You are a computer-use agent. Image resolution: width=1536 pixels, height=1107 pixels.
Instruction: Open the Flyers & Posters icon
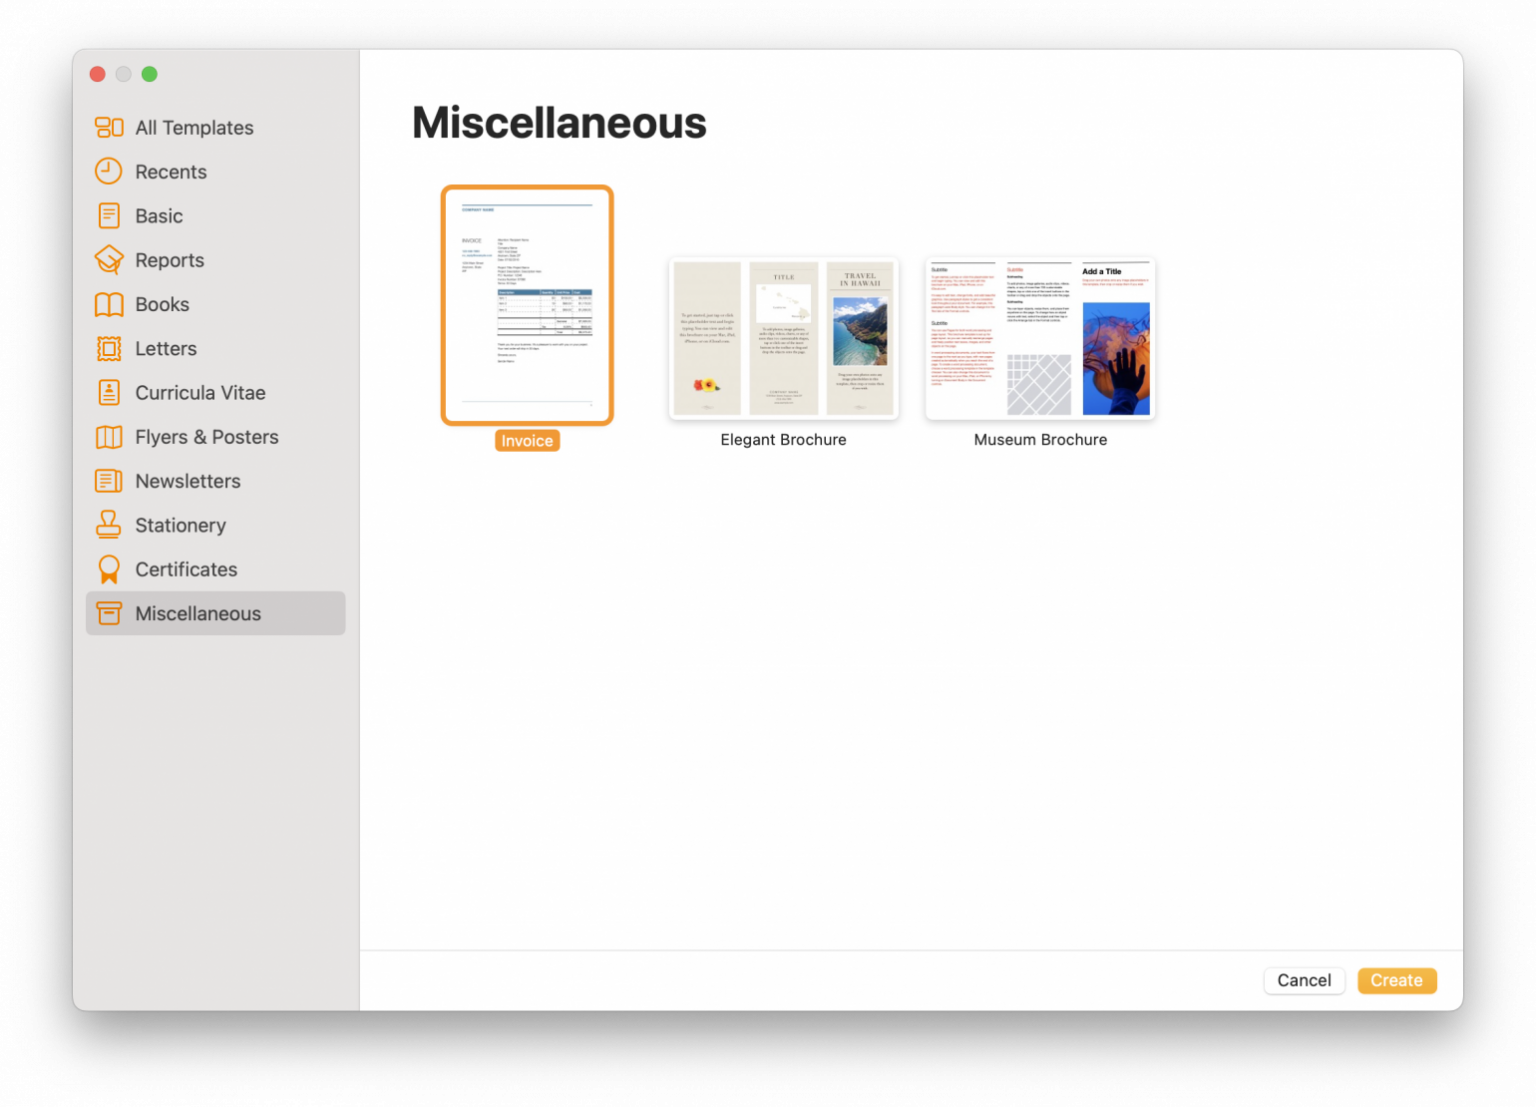coord(108,437)
